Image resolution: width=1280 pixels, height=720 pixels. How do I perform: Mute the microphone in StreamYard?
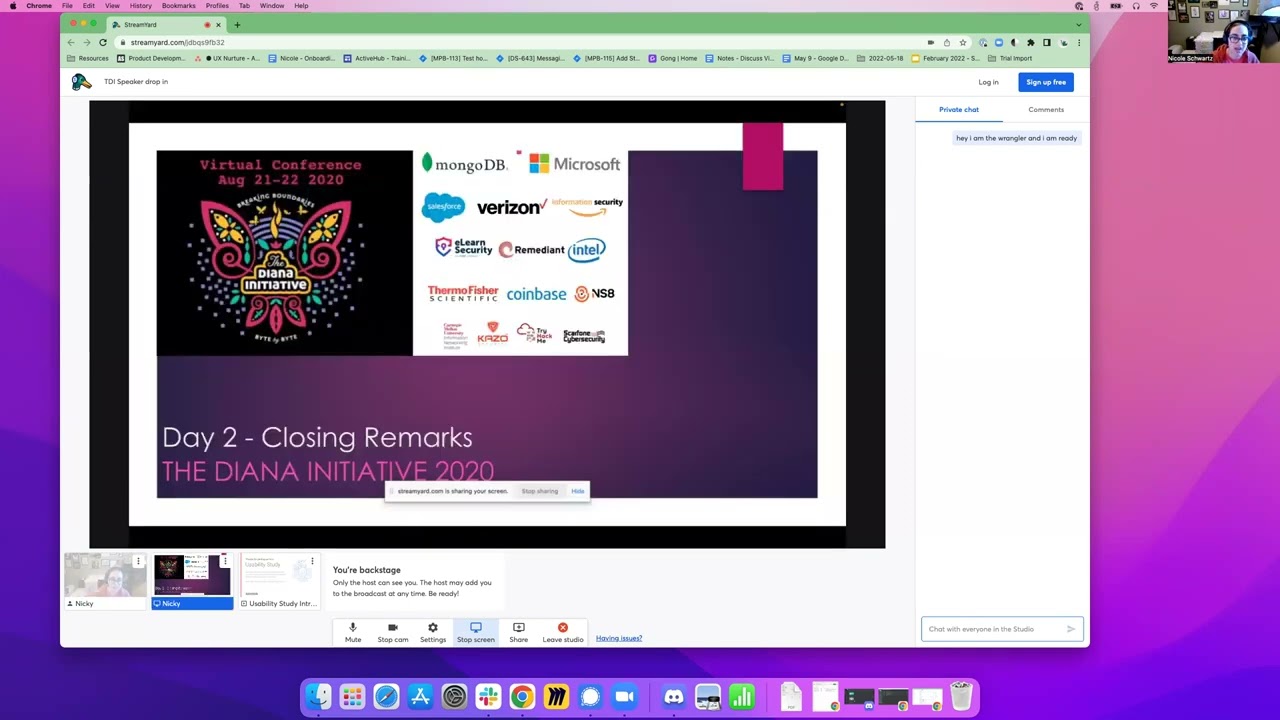point(353,632)
